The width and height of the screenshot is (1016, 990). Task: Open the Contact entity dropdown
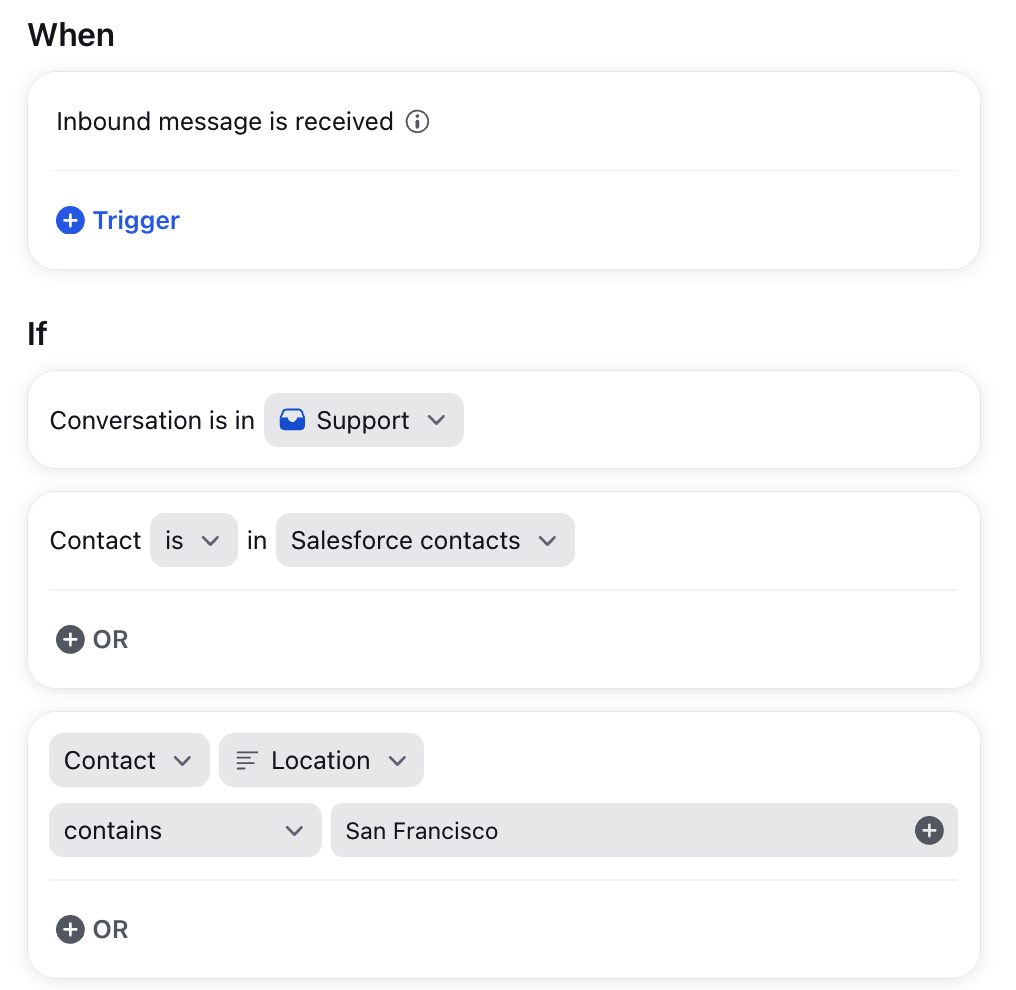(x=129, y=760)
